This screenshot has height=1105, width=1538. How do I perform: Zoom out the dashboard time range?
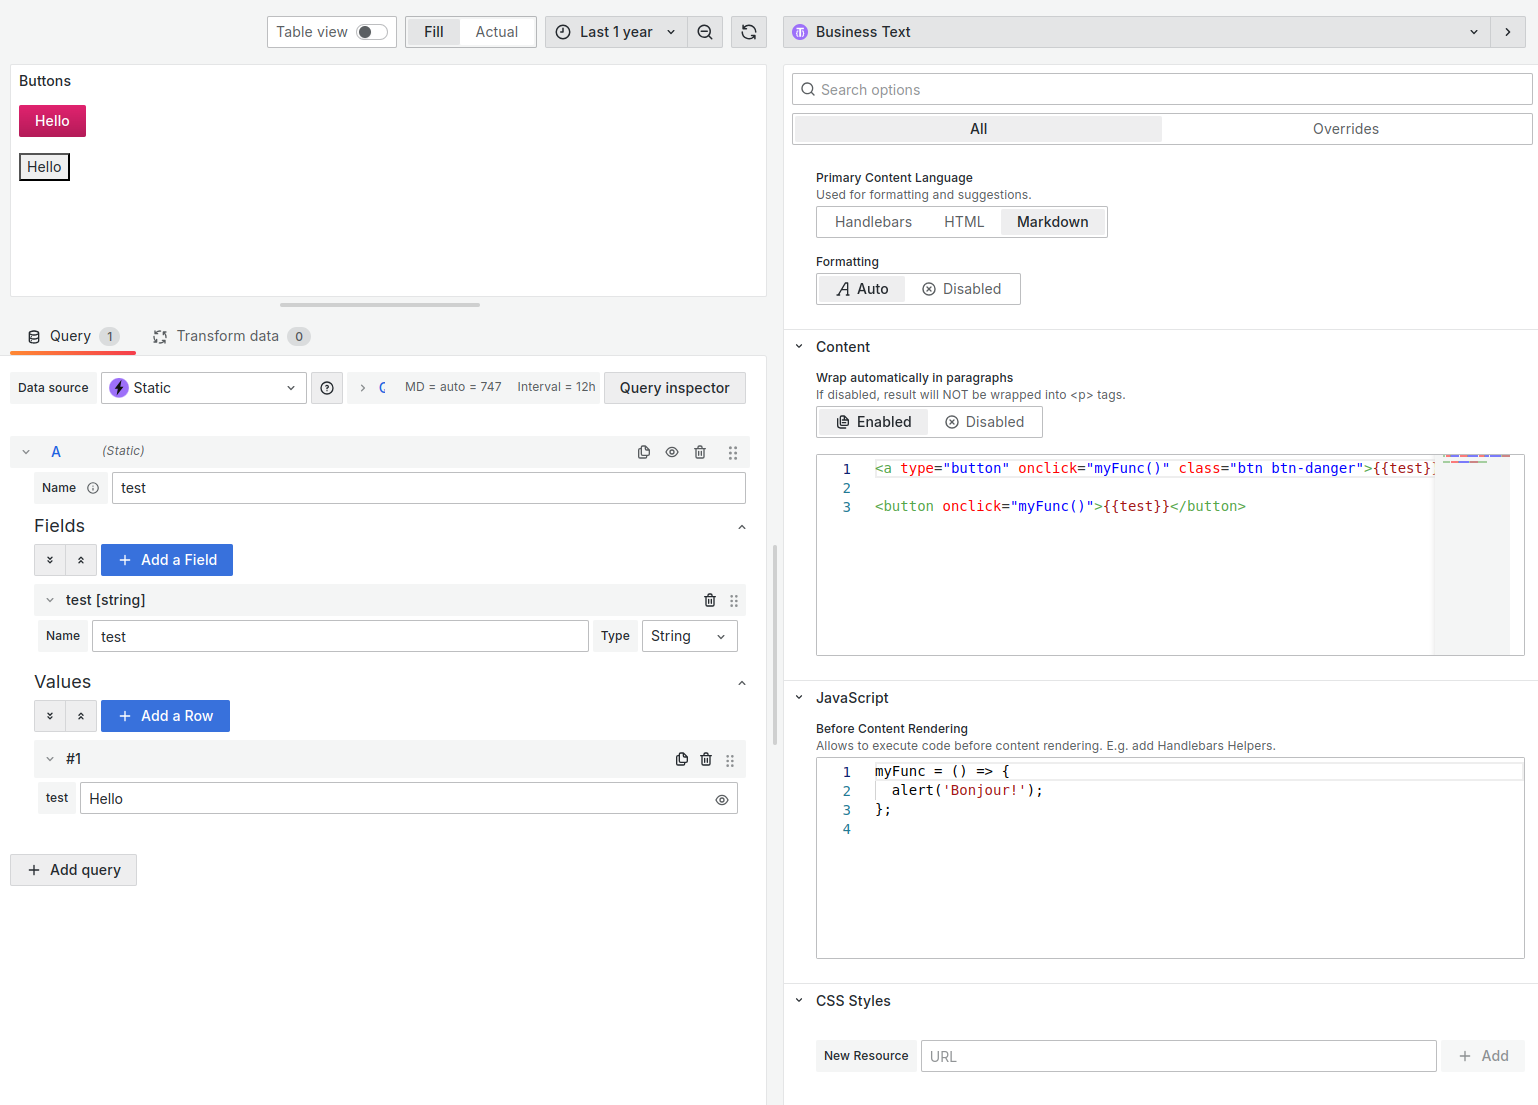705,31
